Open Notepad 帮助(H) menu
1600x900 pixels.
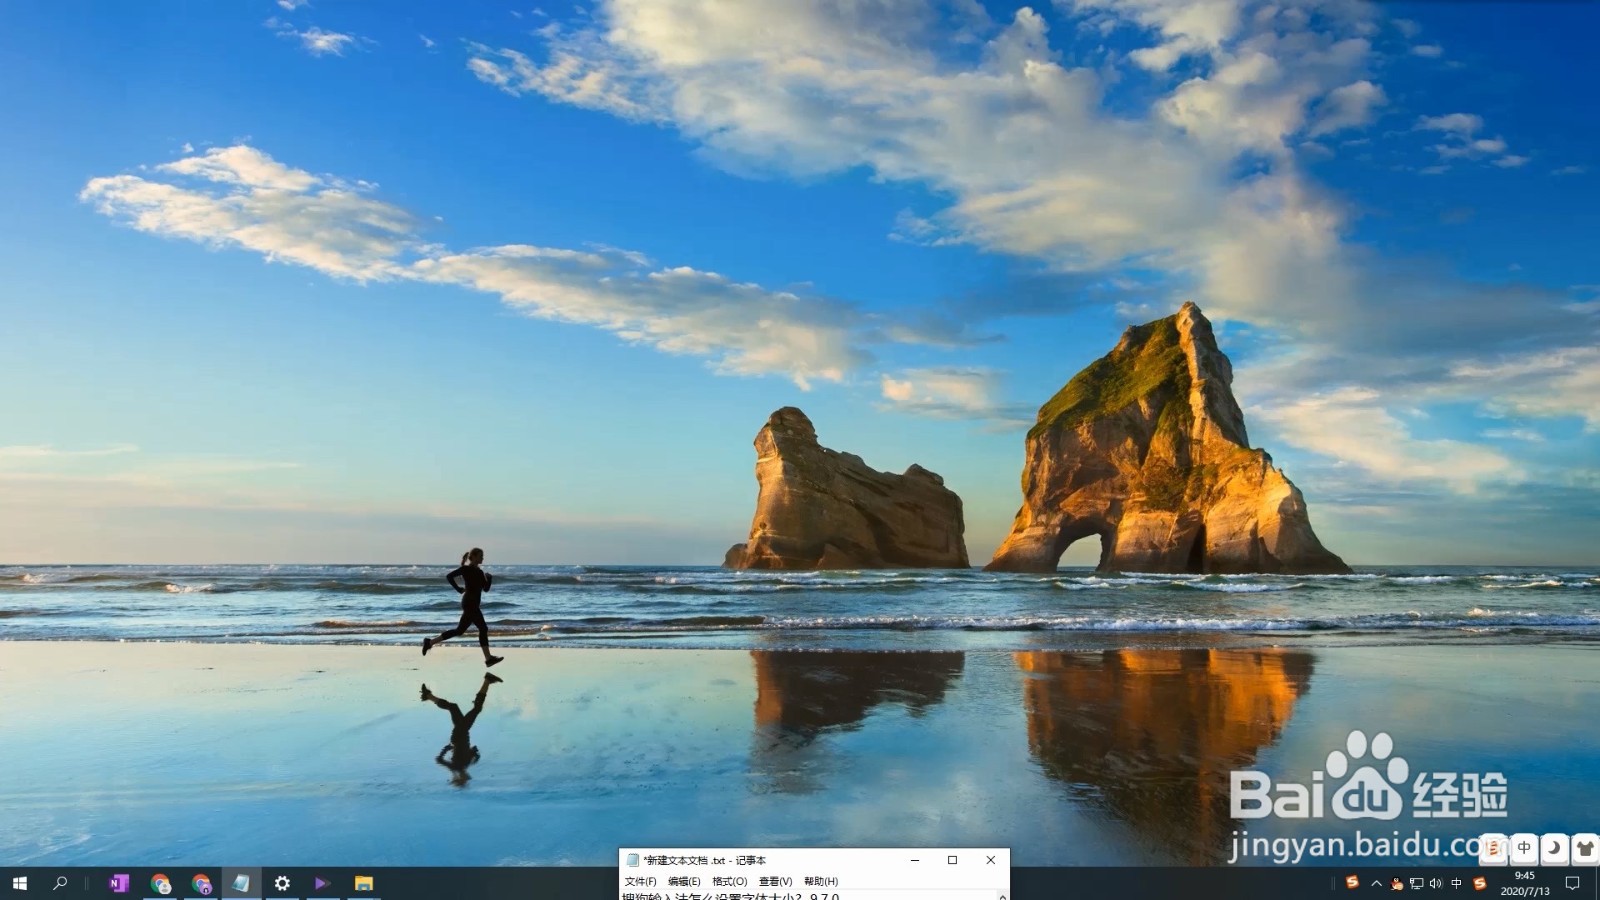click(821, 881)
